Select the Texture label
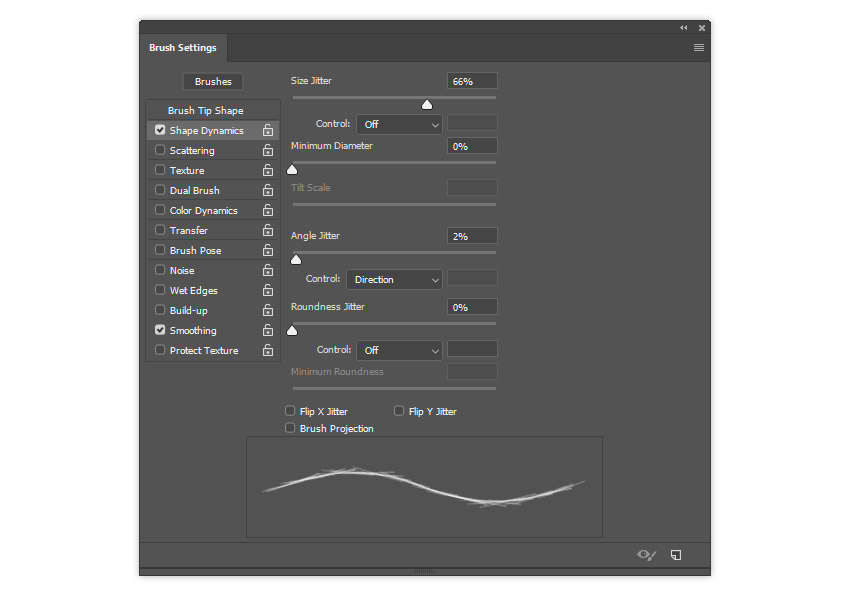The image size is (850, 596). (x=187, y=171)
